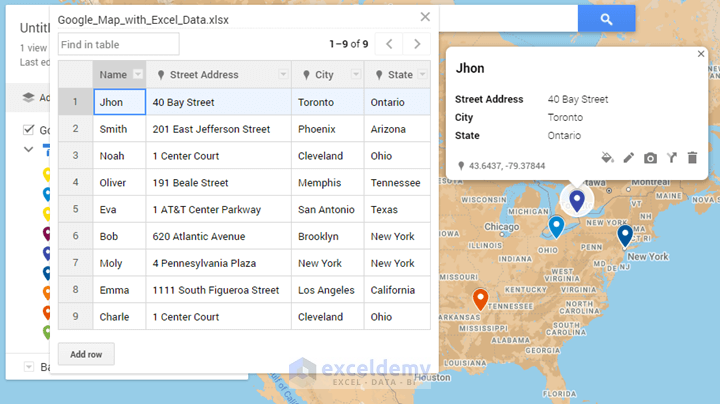Click the trash delete feature icon

click(692, 158)
